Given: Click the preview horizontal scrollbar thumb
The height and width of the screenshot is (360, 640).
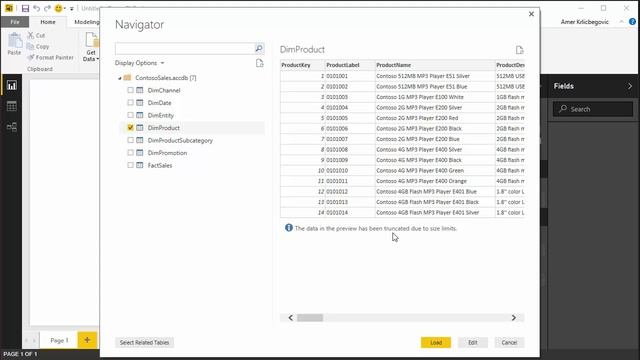Looking at the screenshot, I should click(310, 318).
